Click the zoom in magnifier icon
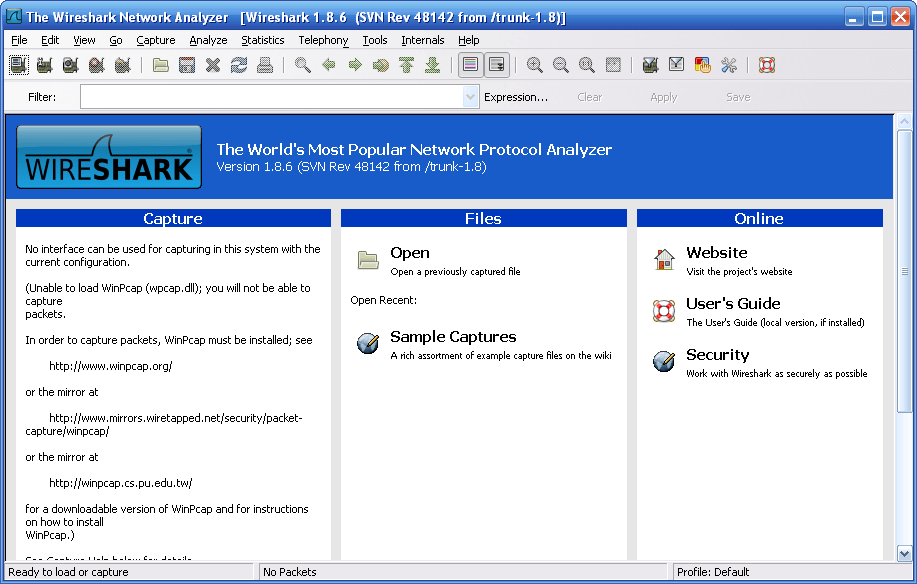This screenshot has height=584, width=917. tap(535, 65)
